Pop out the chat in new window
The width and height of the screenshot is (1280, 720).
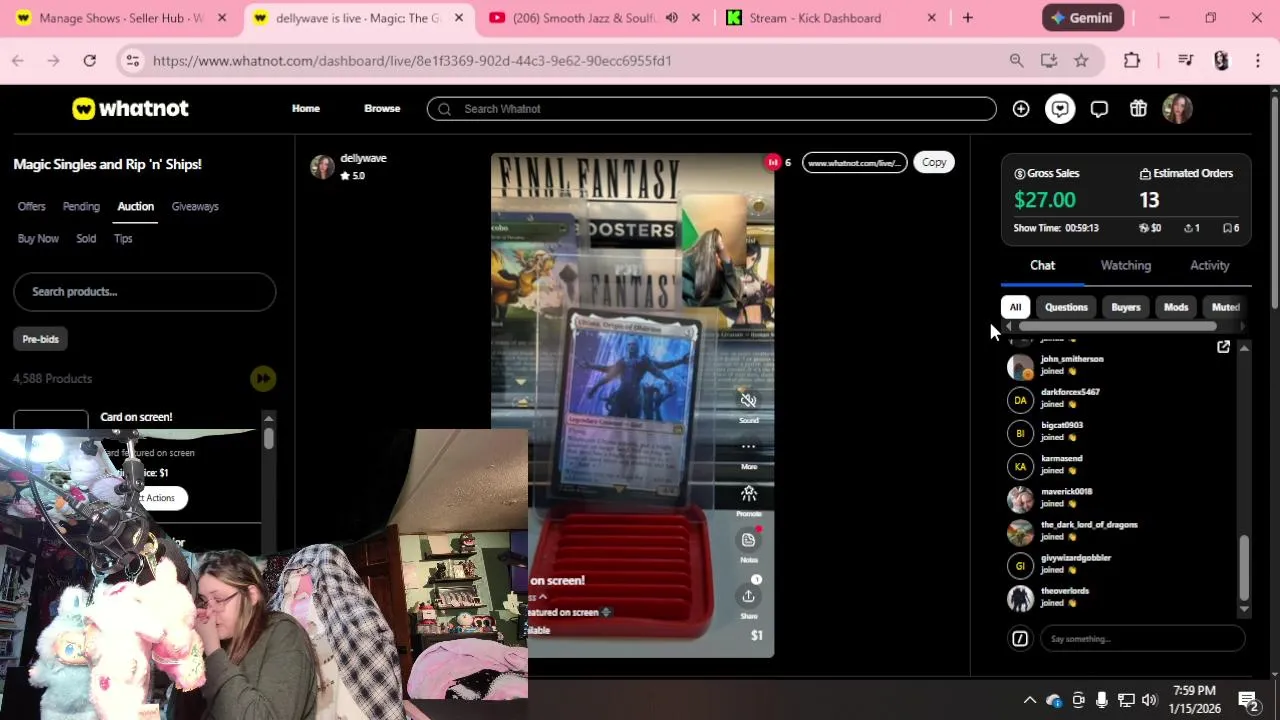click(x=1223, y=347)
